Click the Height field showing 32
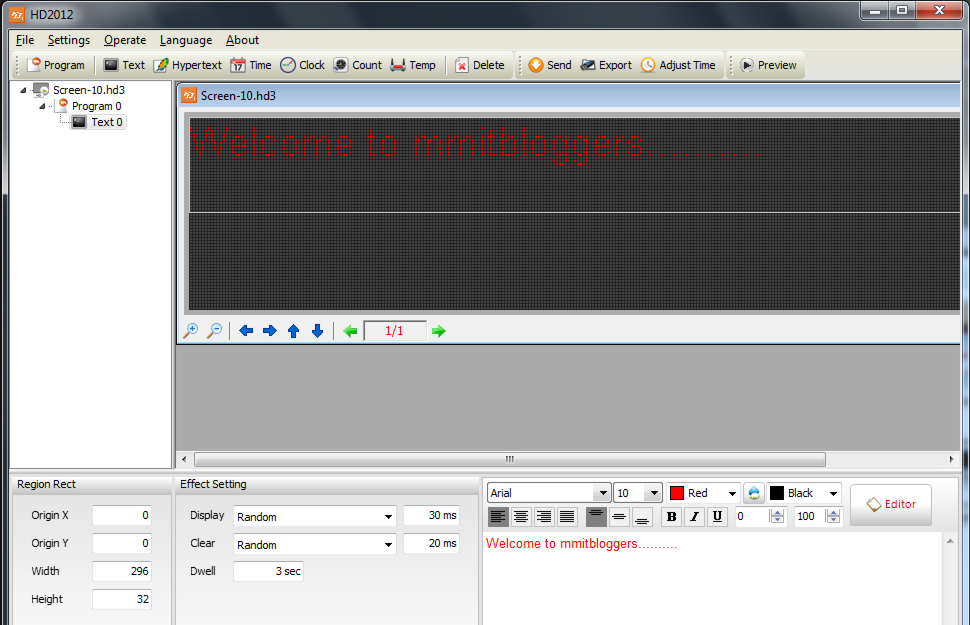Screen dimensions: 970x625 (x=122, y=599)
